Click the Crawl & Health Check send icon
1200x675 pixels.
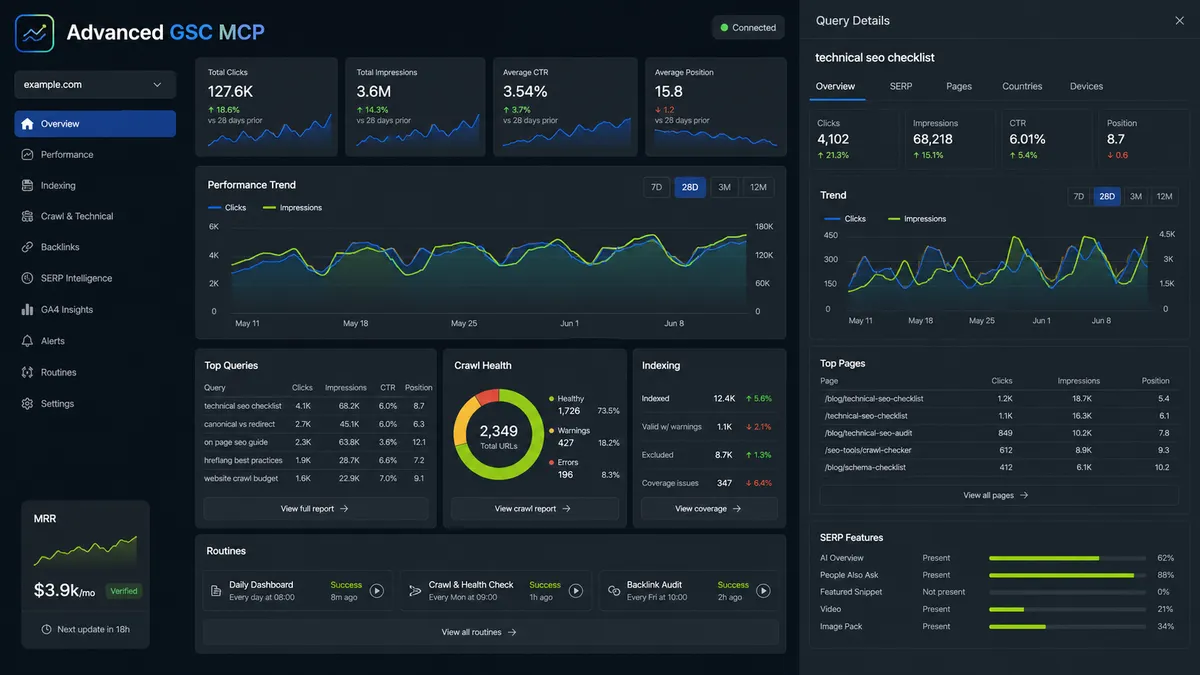pyautogui.click(x=415, y=591)
